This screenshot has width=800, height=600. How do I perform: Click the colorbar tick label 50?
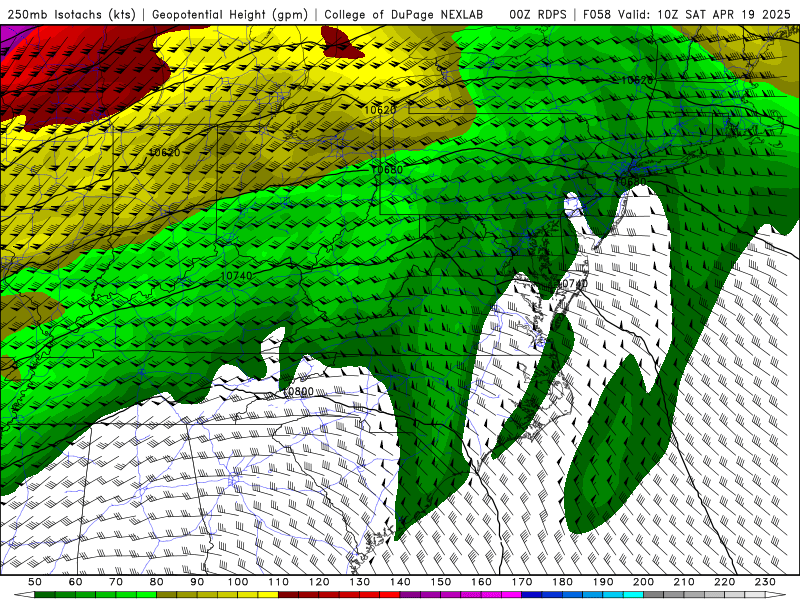point(35,582)
